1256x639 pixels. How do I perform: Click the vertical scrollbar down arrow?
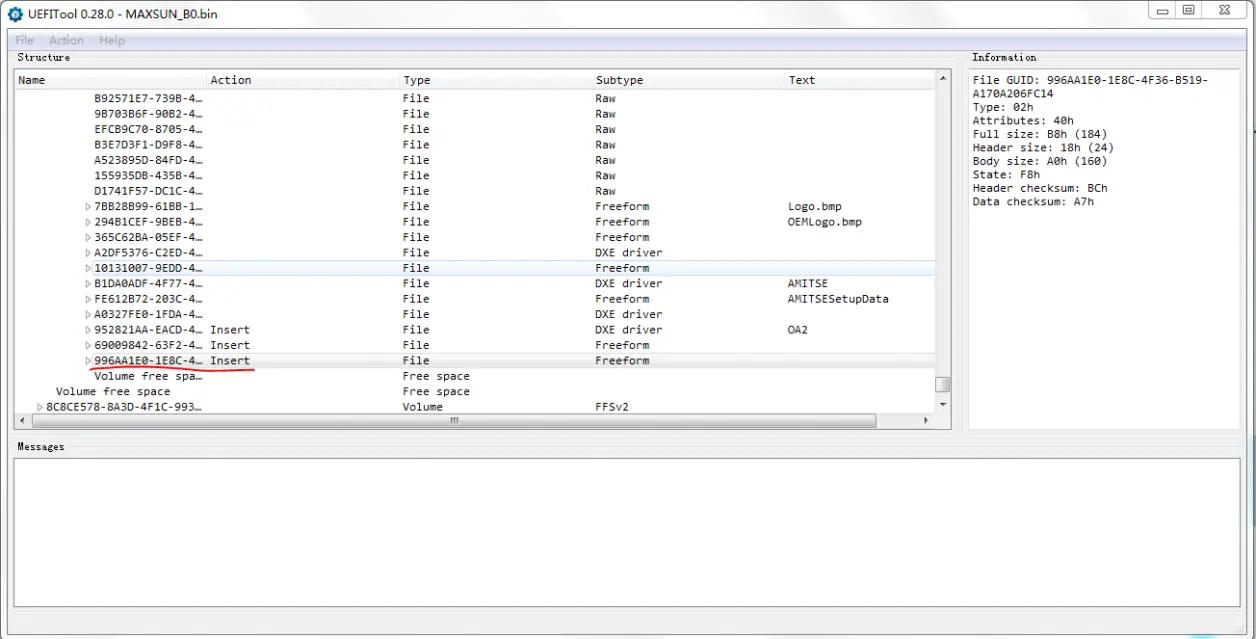[943, 404]
